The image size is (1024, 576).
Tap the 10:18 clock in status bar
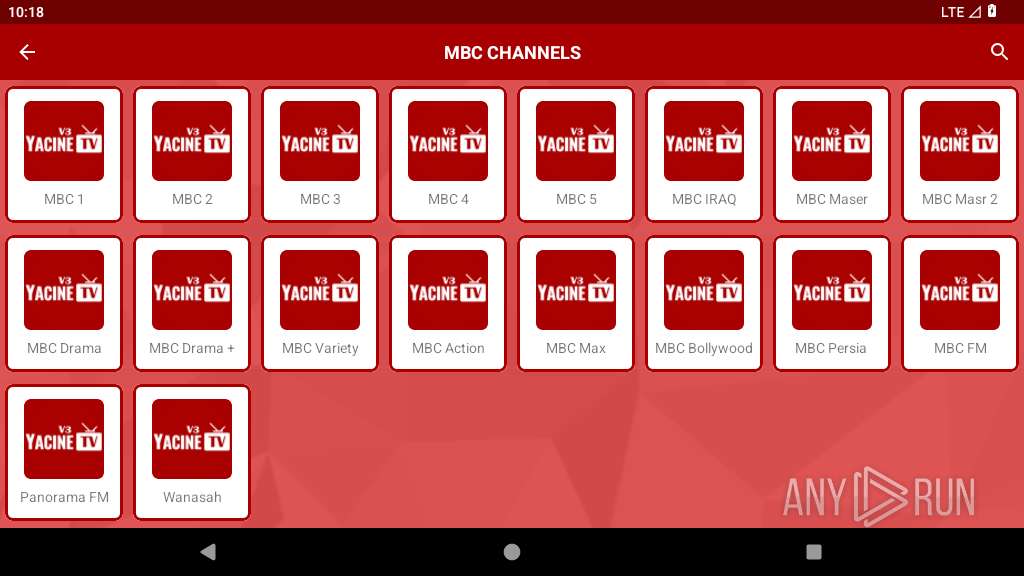26,12
